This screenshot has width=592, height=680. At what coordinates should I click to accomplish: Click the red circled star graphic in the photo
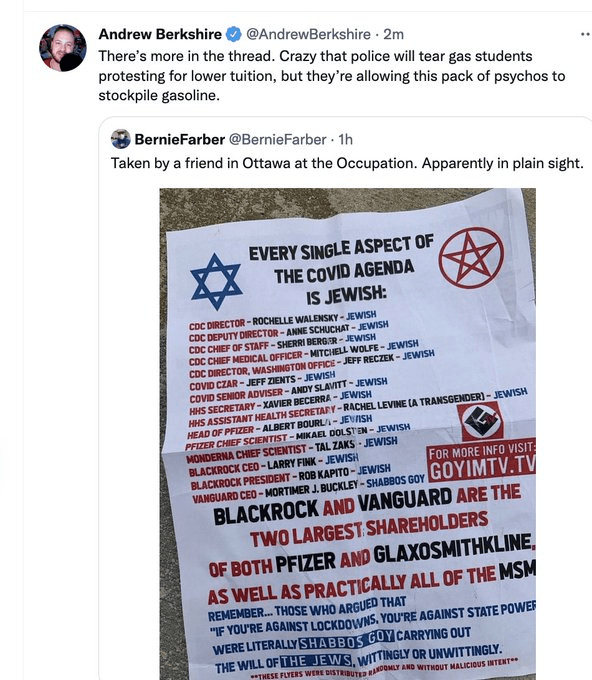[471, 258]
